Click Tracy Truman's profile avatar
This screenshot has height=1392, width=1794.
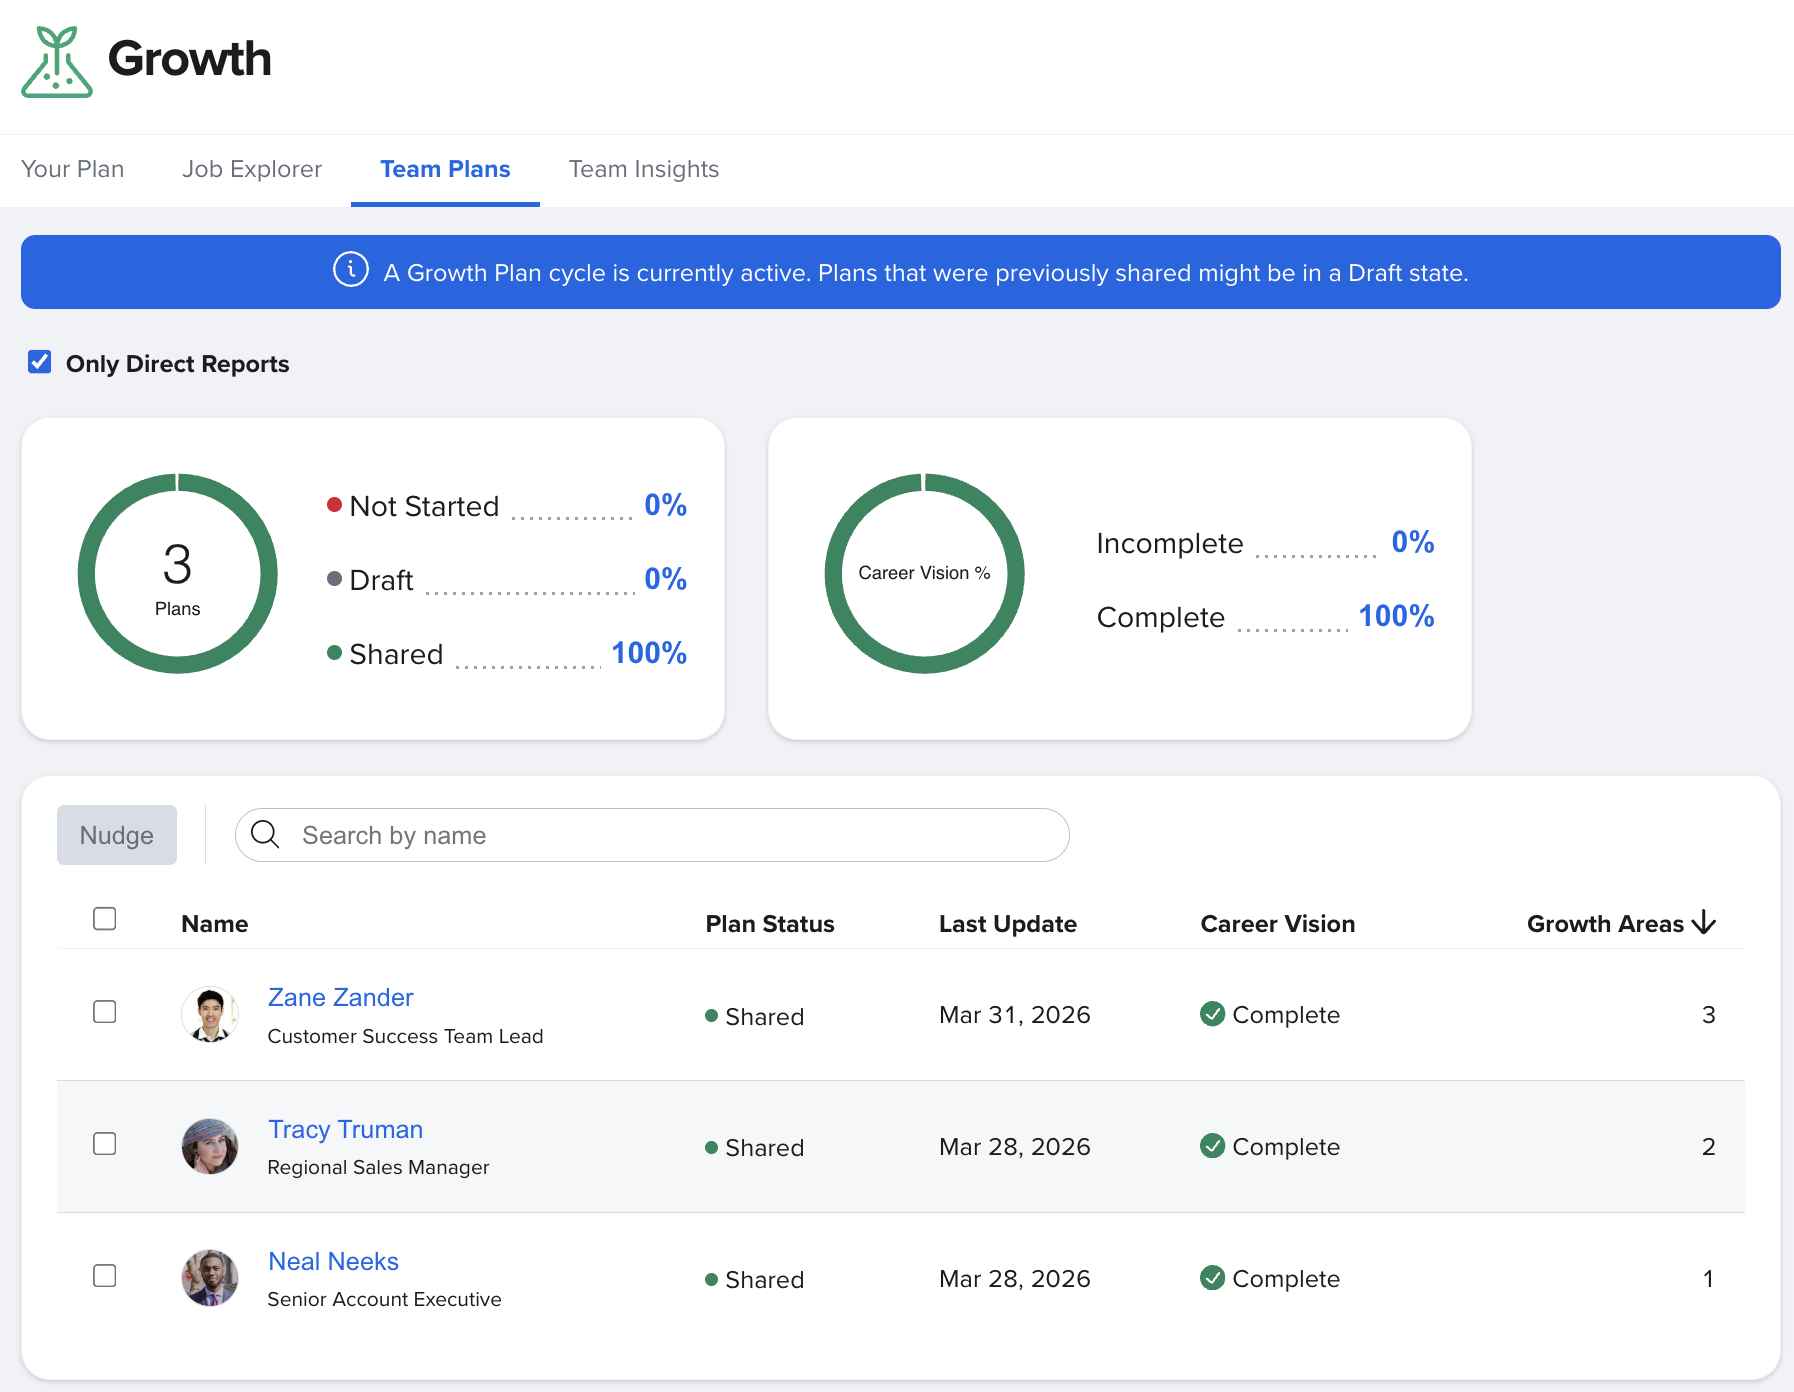pos(210,1146)
